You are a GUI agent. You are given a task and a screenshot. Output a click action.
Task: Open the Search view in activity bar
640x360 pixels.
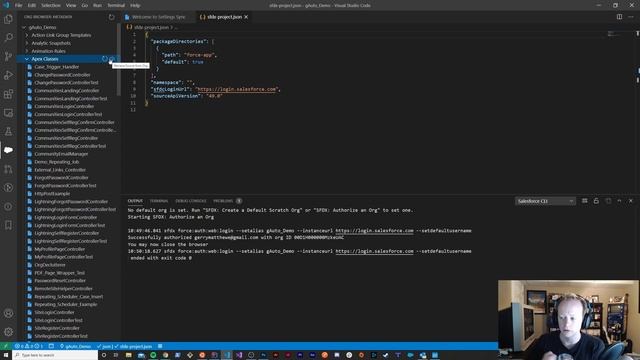[x=8, y=38]
